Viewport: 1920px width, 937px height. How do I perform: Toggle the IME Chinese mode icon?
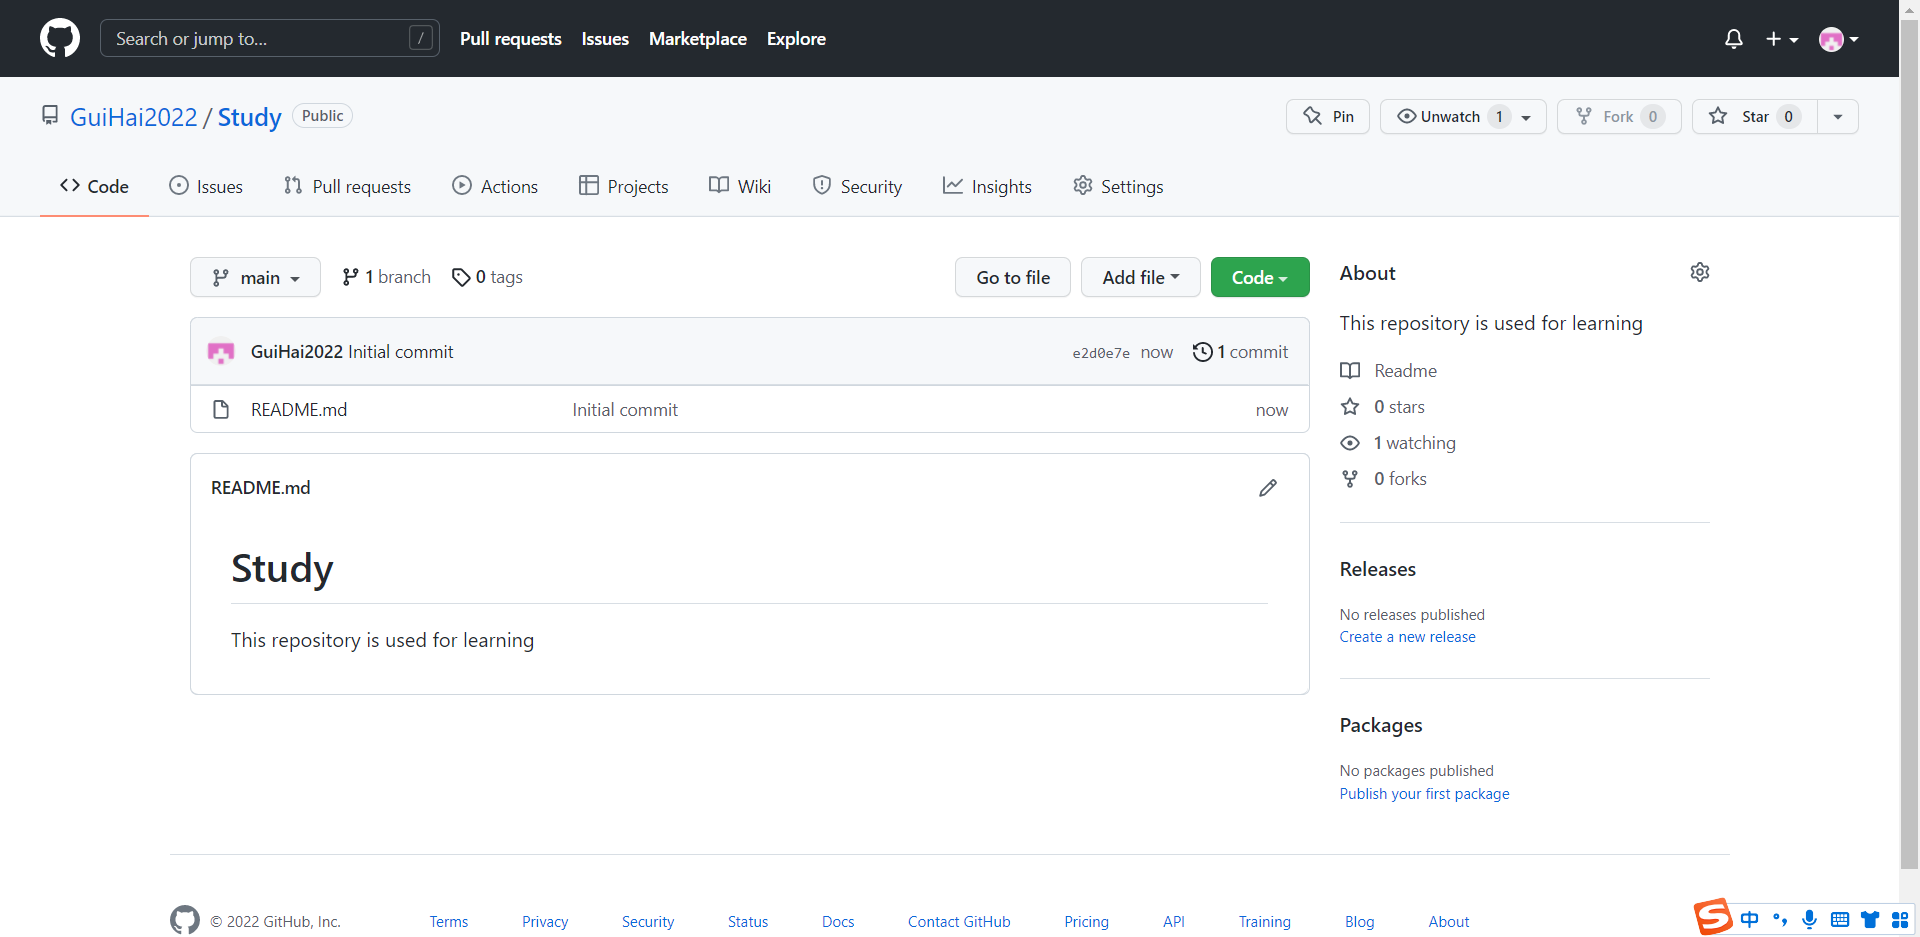pyautogui.click(x=1749, y=919)
